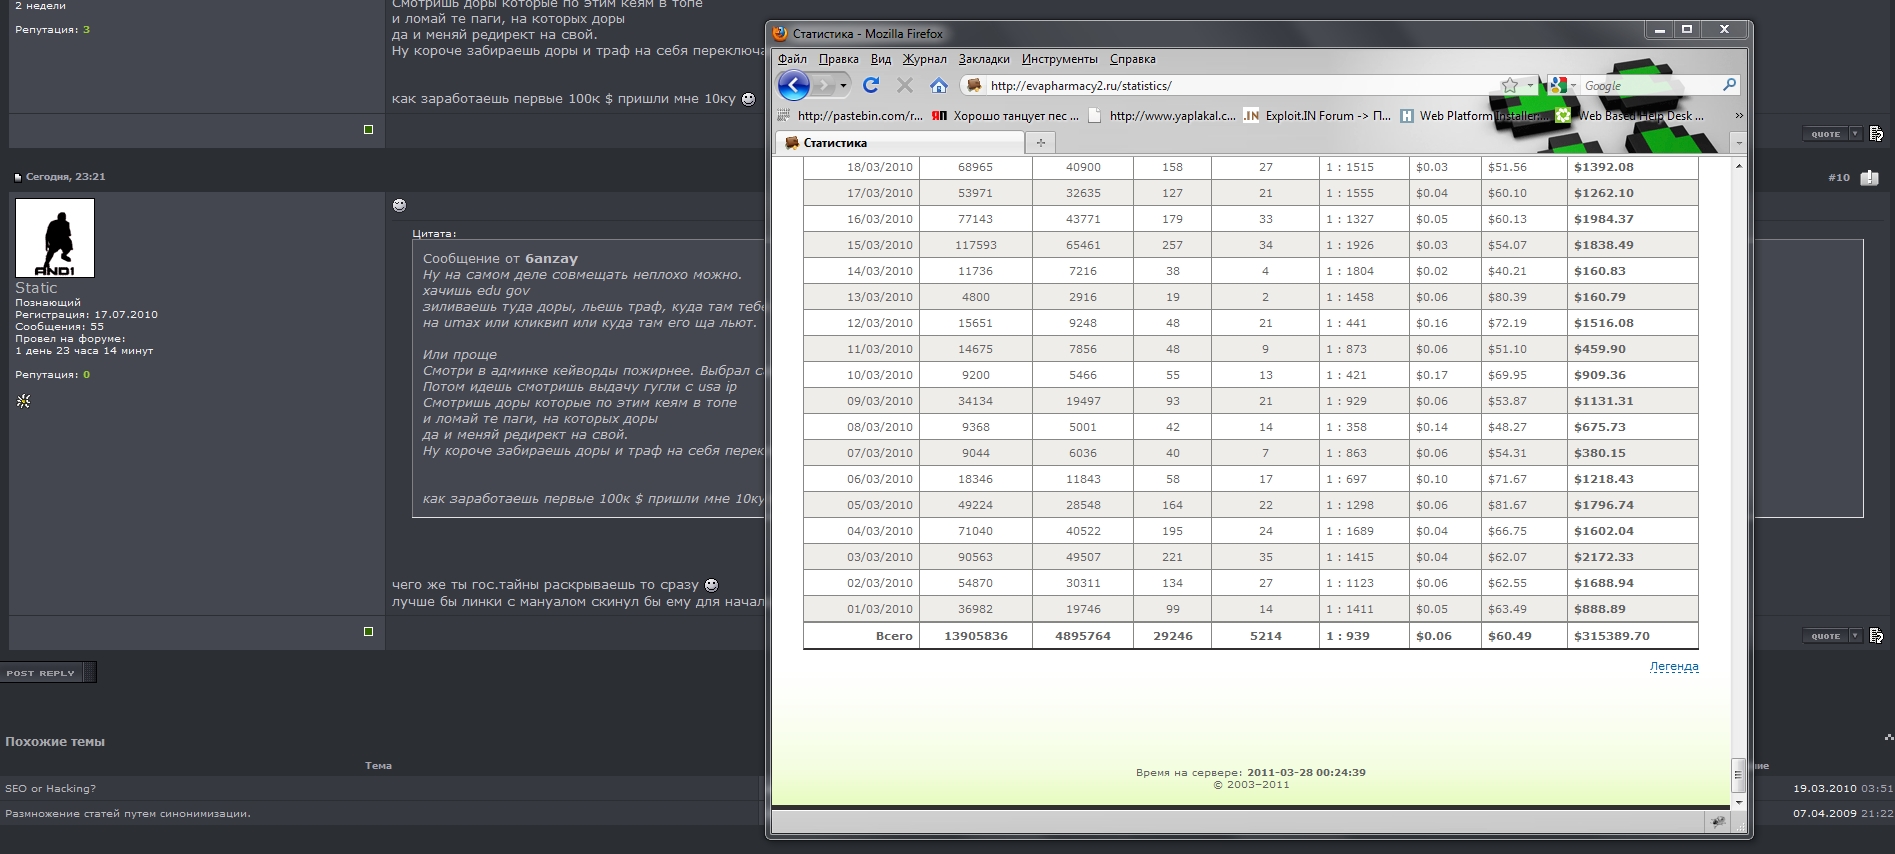Screen dimensions: 1895x854
Task: Click the page scrollbar down arrow
Action: click(x=1738, y=802)
